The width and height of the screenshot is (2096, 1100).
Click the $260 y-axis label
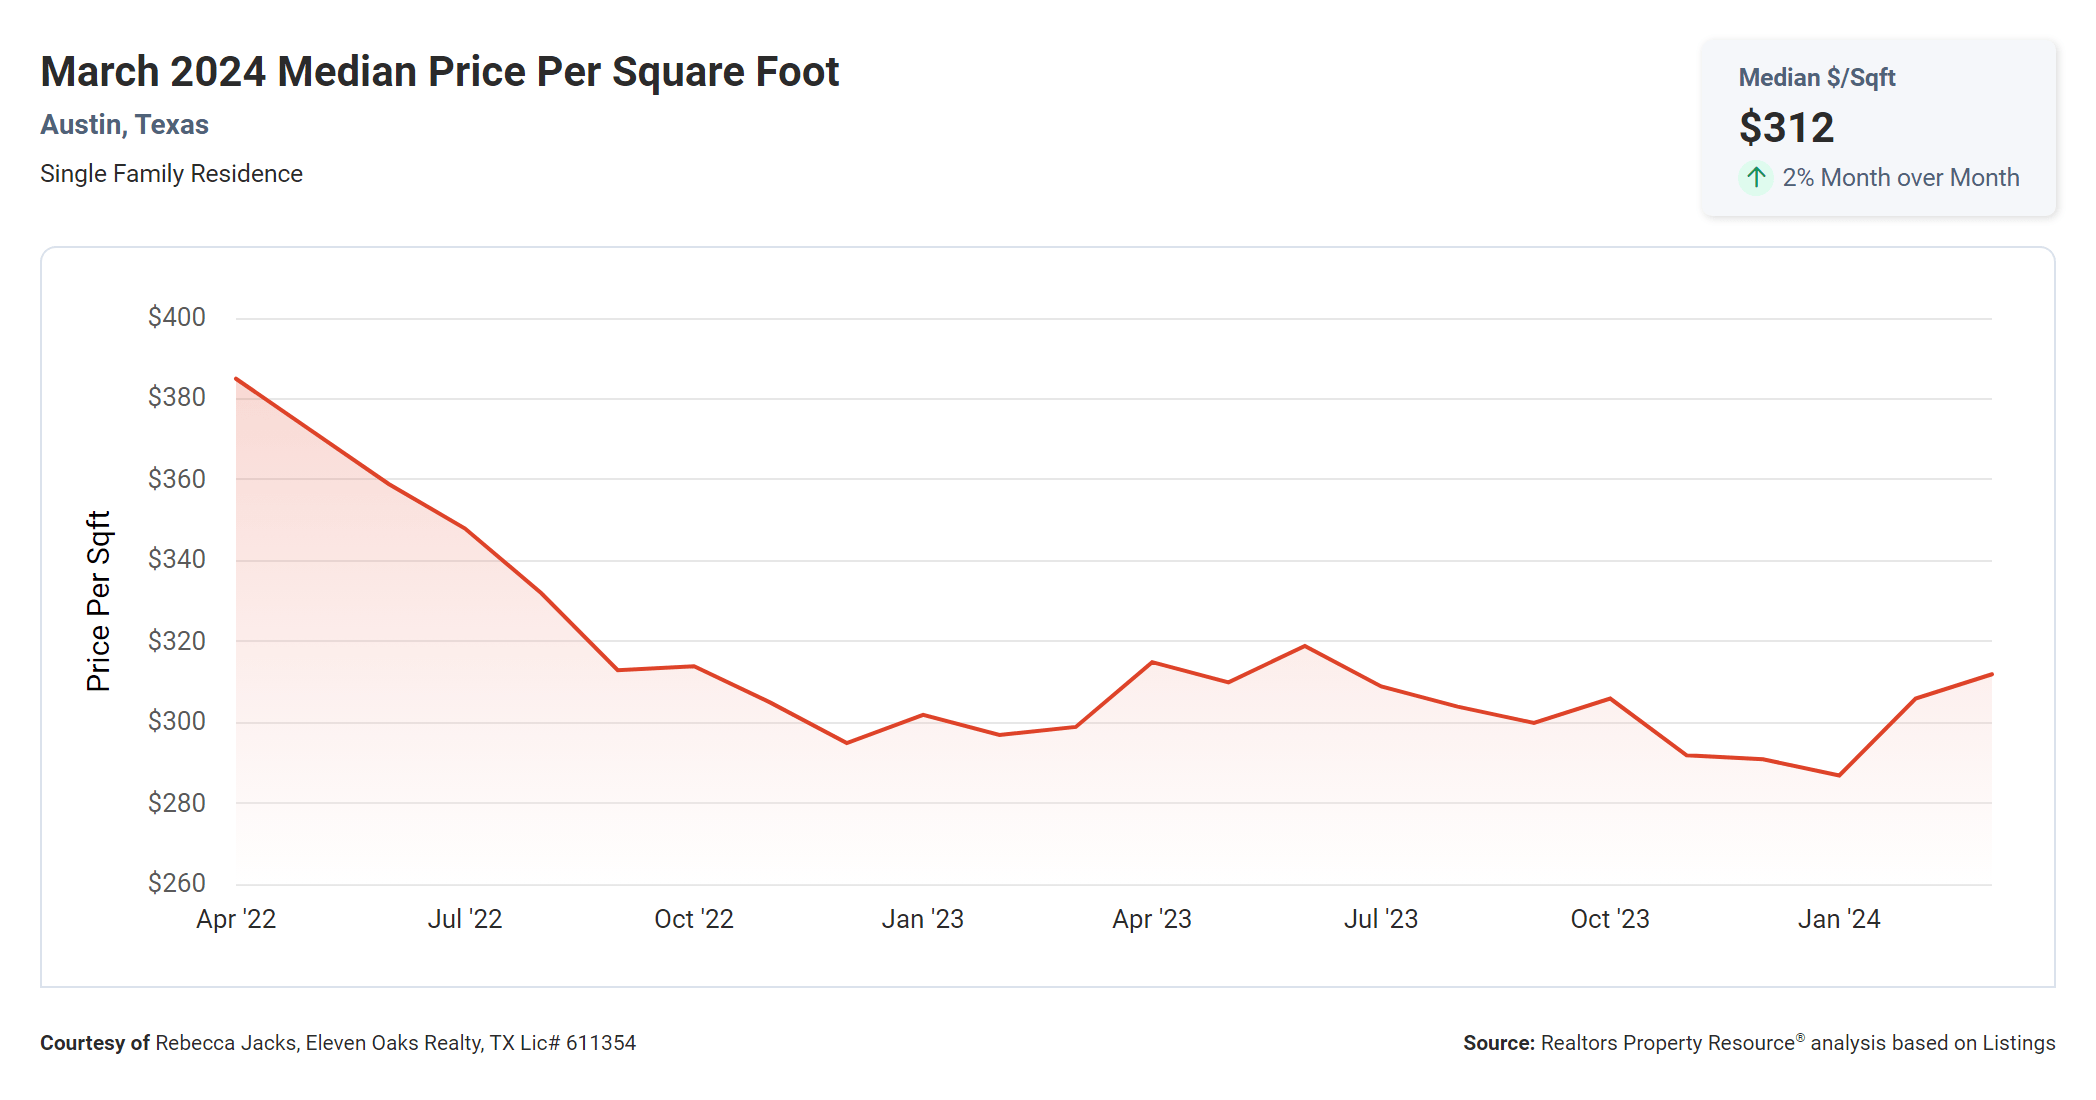pyautogui.click(x=177, y=883)
